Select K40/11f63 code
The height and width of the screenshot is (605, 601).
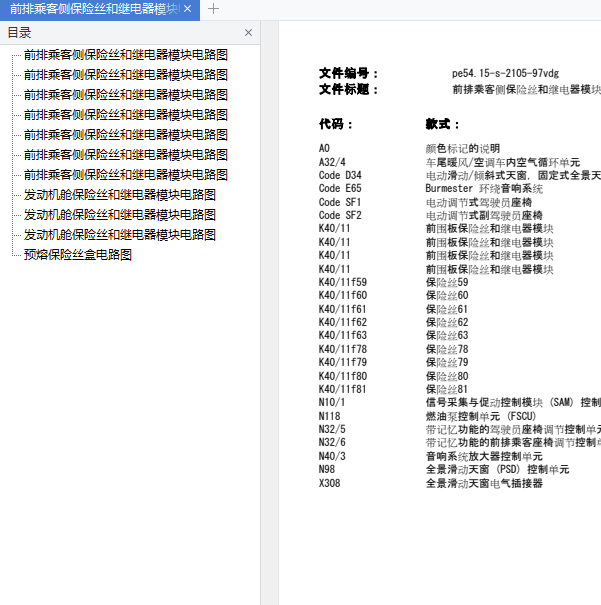click(x=343, y=335)
